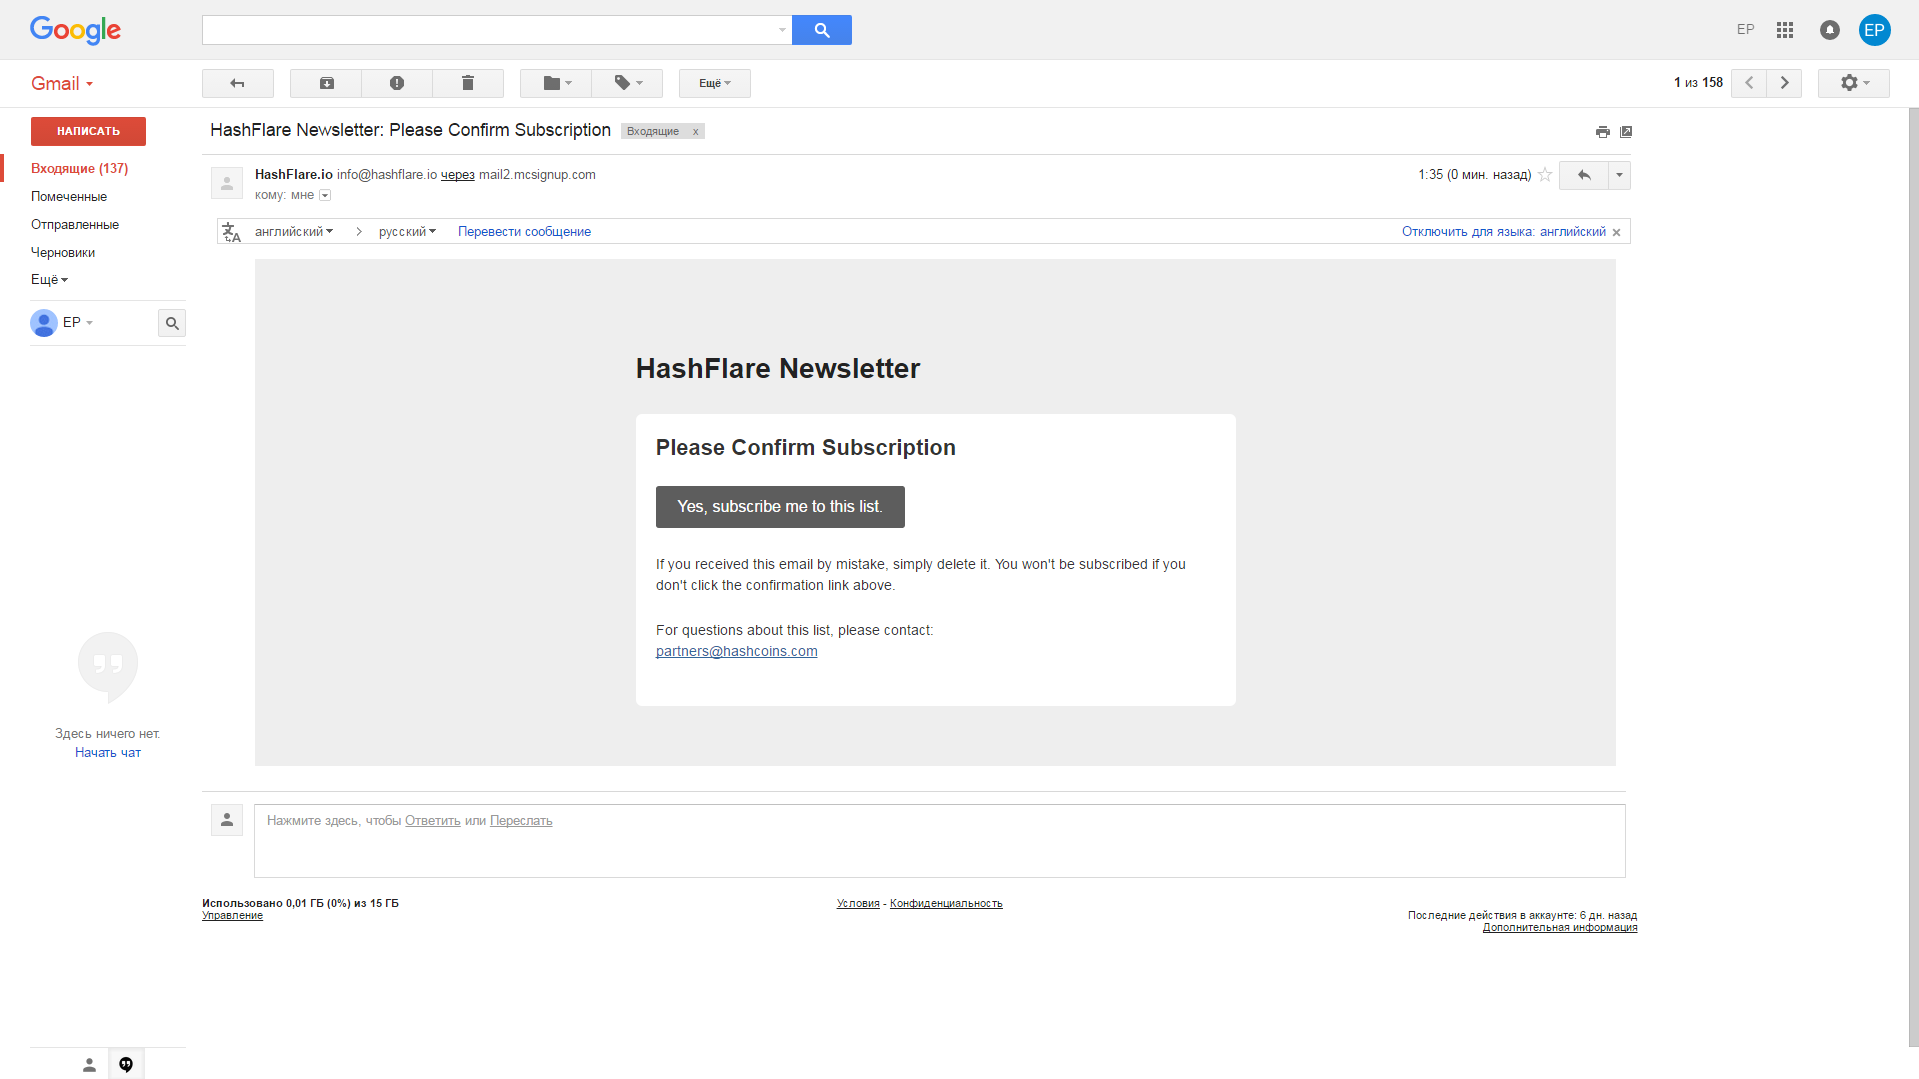This screenshot has height=1079, width=1919.
Task: Click the translate icon
Action: [231, 232]
